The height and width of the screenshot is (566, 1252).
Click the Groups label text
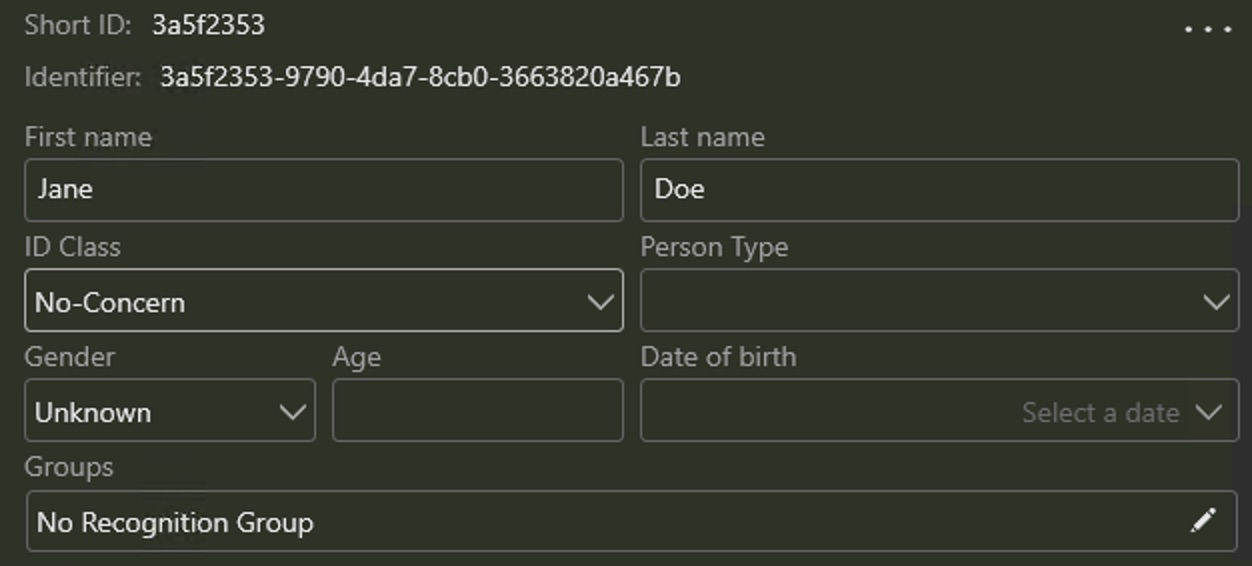click(x=68, y=467)
